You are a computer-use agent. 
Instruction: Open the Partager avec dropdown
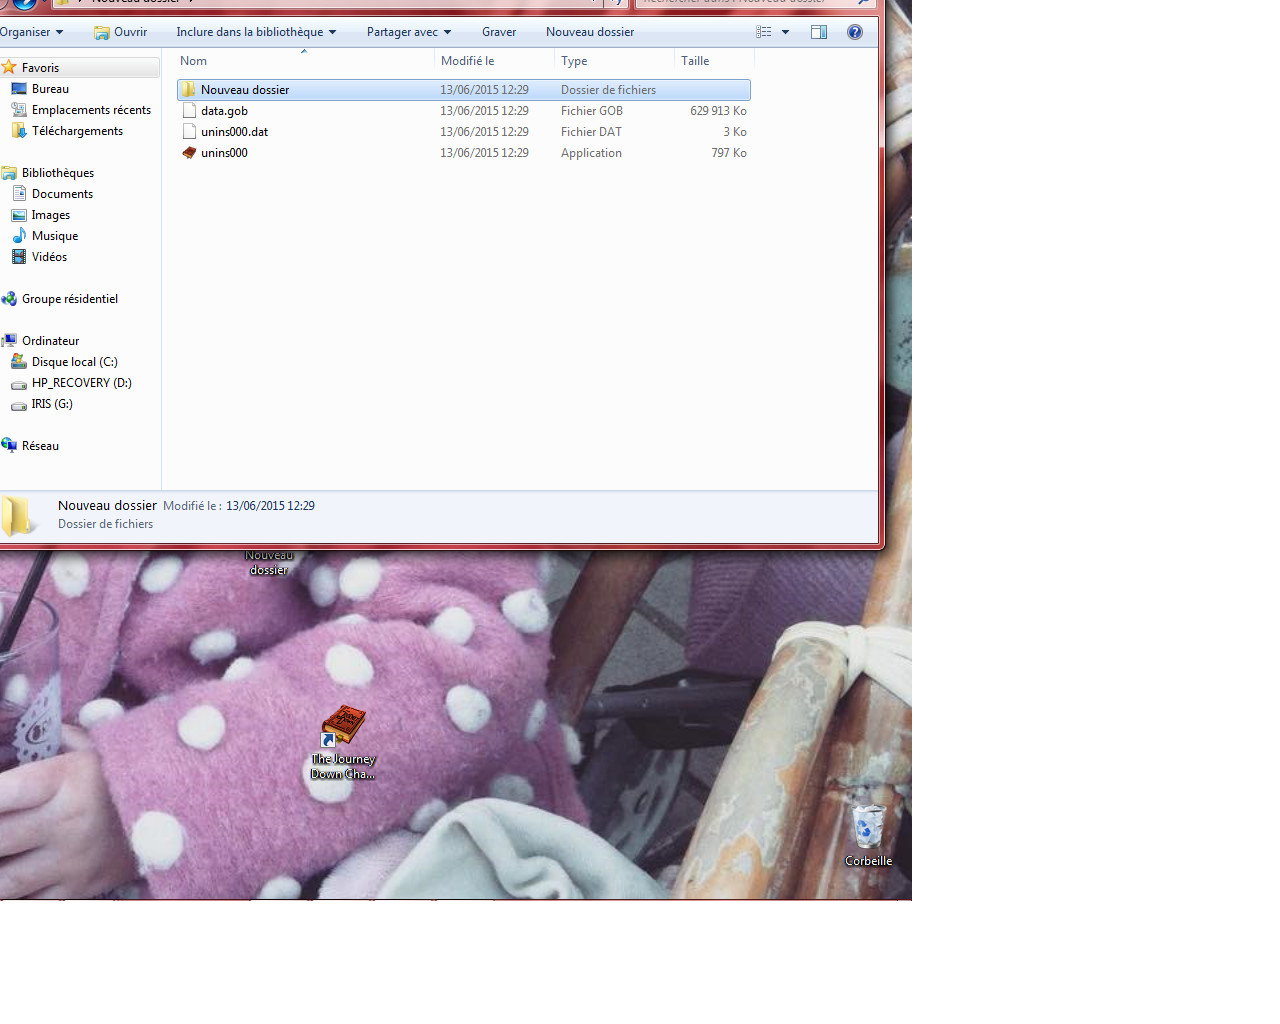click(x=409, y=32)
